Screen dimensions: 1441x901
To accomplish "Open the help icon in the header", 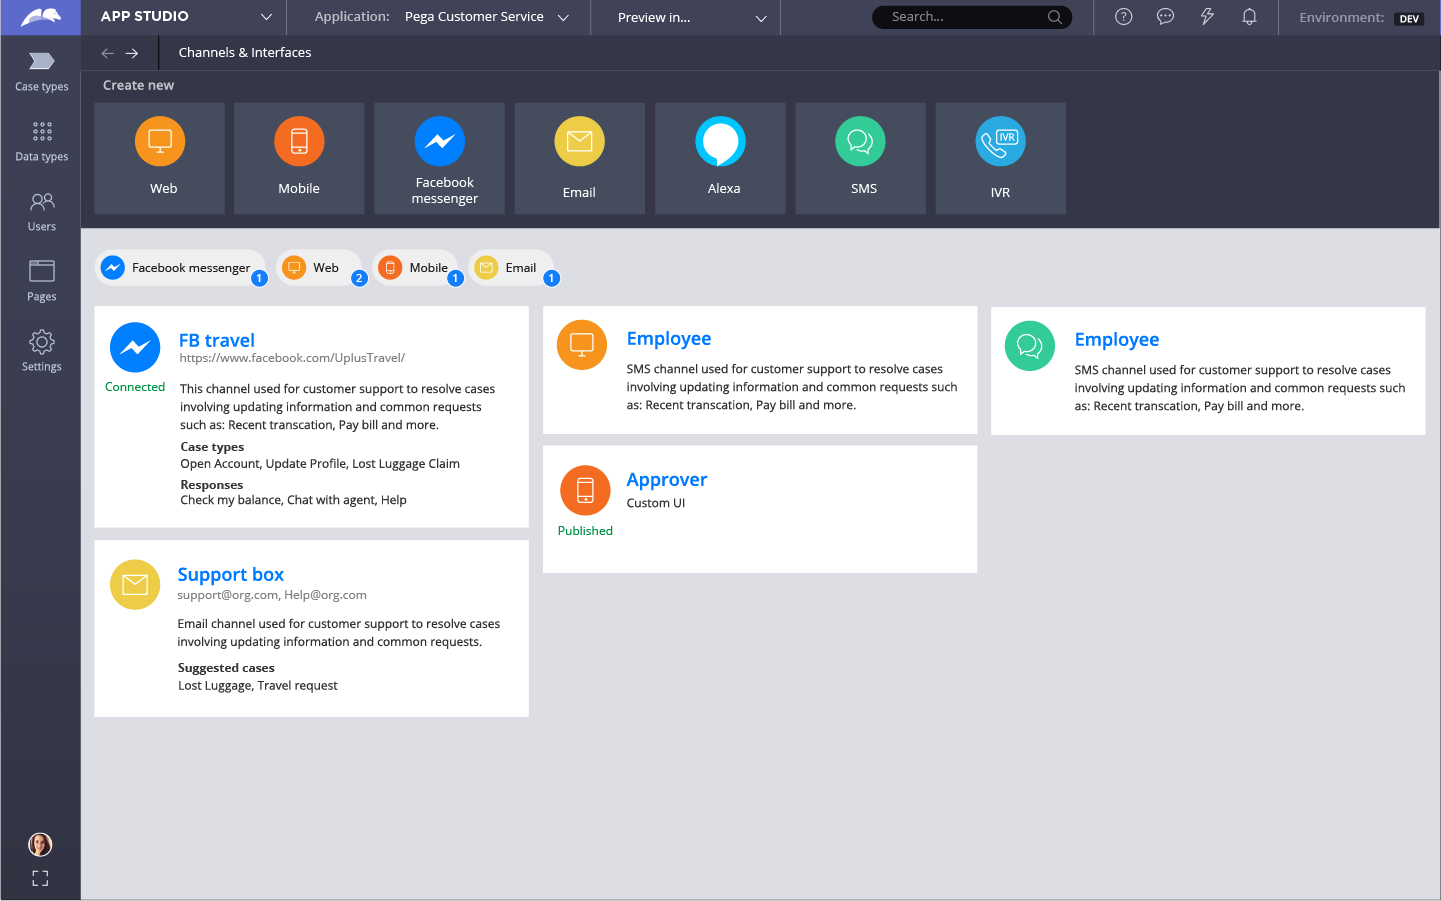I will click(1123, 17).
